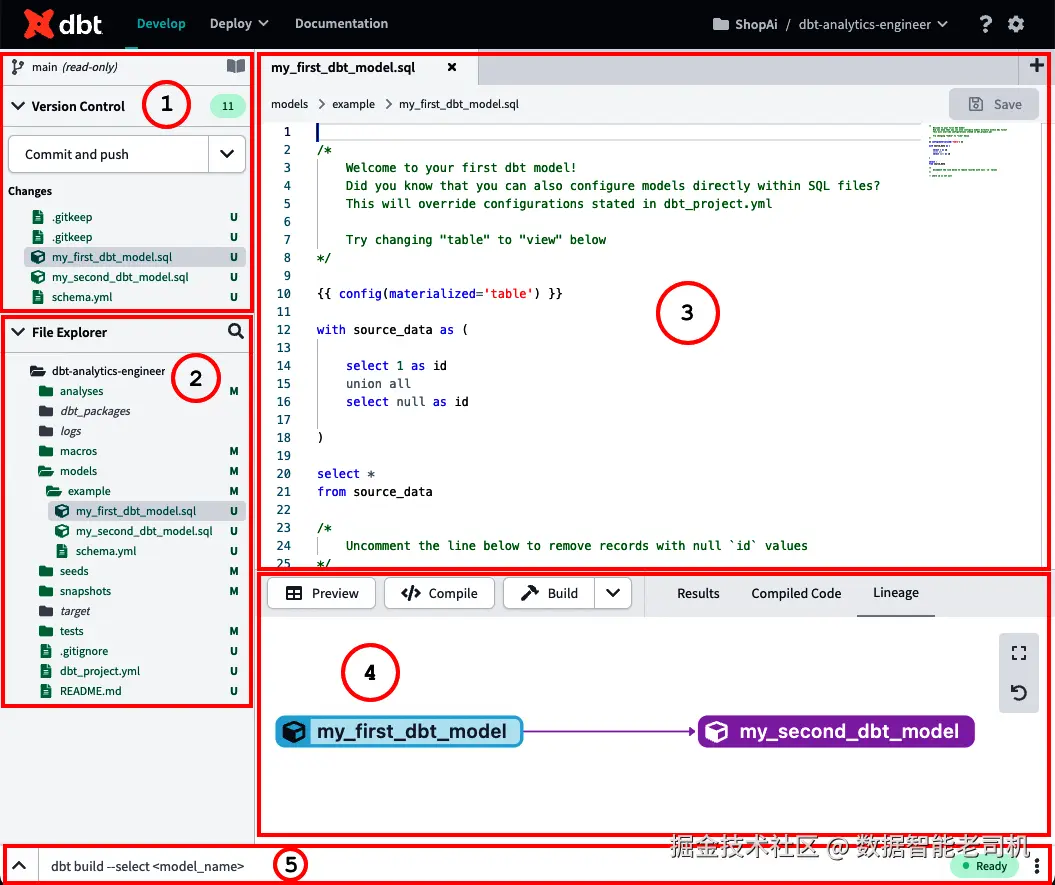Click the Commit and push button
The height and width of the screenshot is (885, 1055).
pyautogui.click(x=108, y=154)
